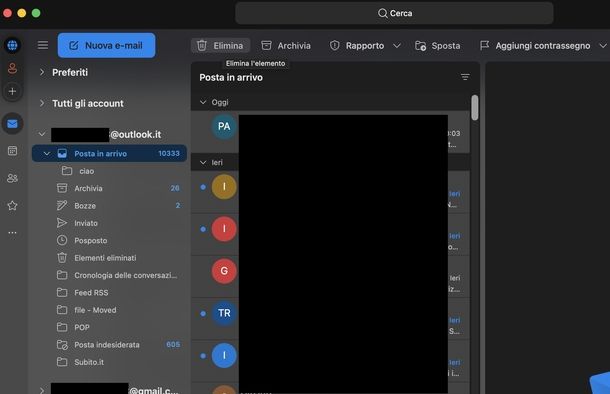Open the Posta indesiderata folder
The height and width of the screenshot is (394, 610).
pos(109,345)
